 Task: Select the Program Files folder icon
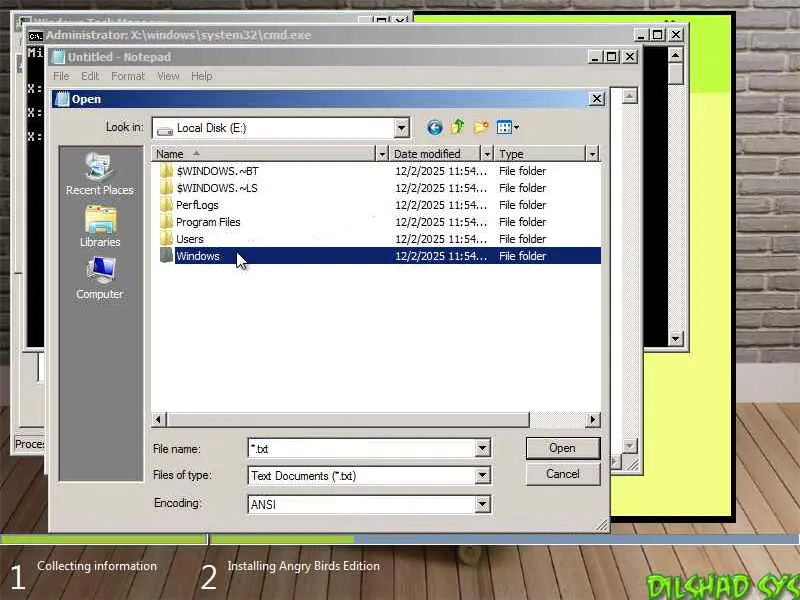point(166,222)
